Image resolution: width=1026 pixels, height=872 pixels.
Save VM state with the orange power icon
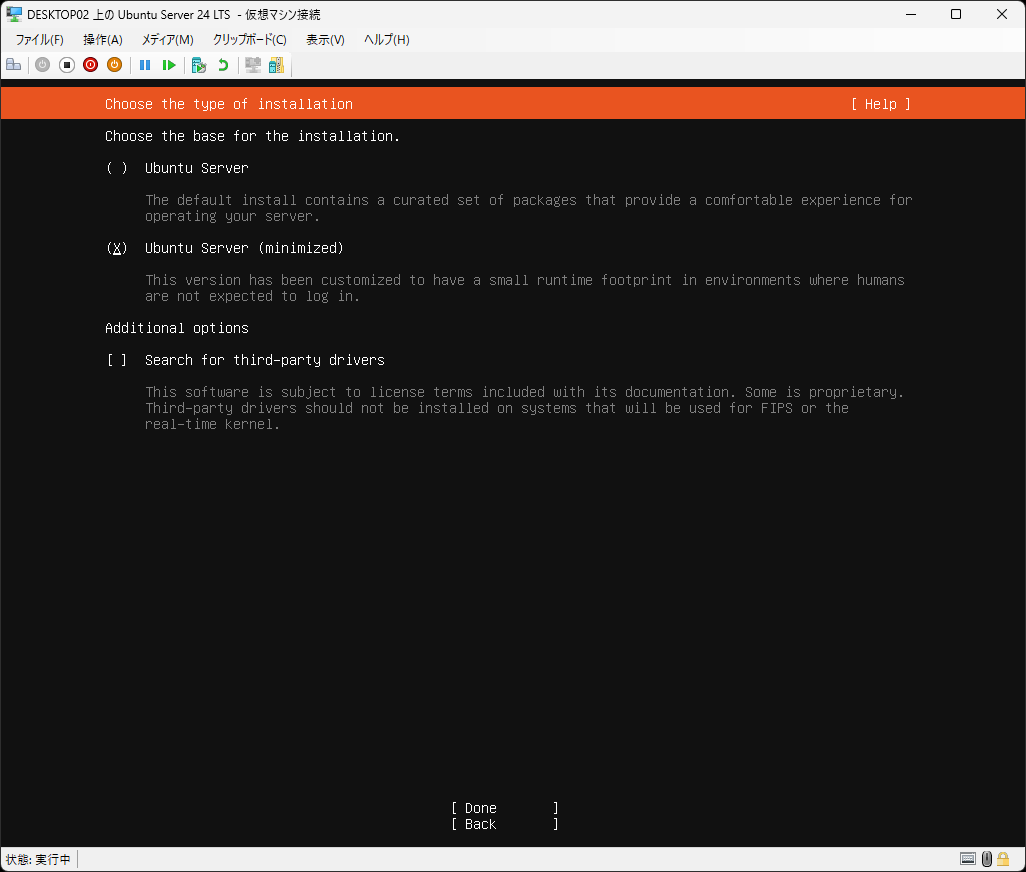click(115, 65)
